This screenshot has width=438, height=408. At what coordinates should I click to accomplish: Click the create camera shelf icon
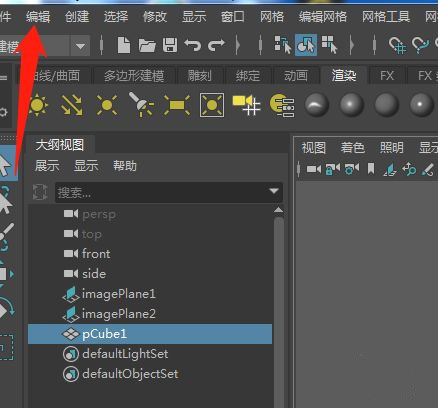tap(246, 105)
